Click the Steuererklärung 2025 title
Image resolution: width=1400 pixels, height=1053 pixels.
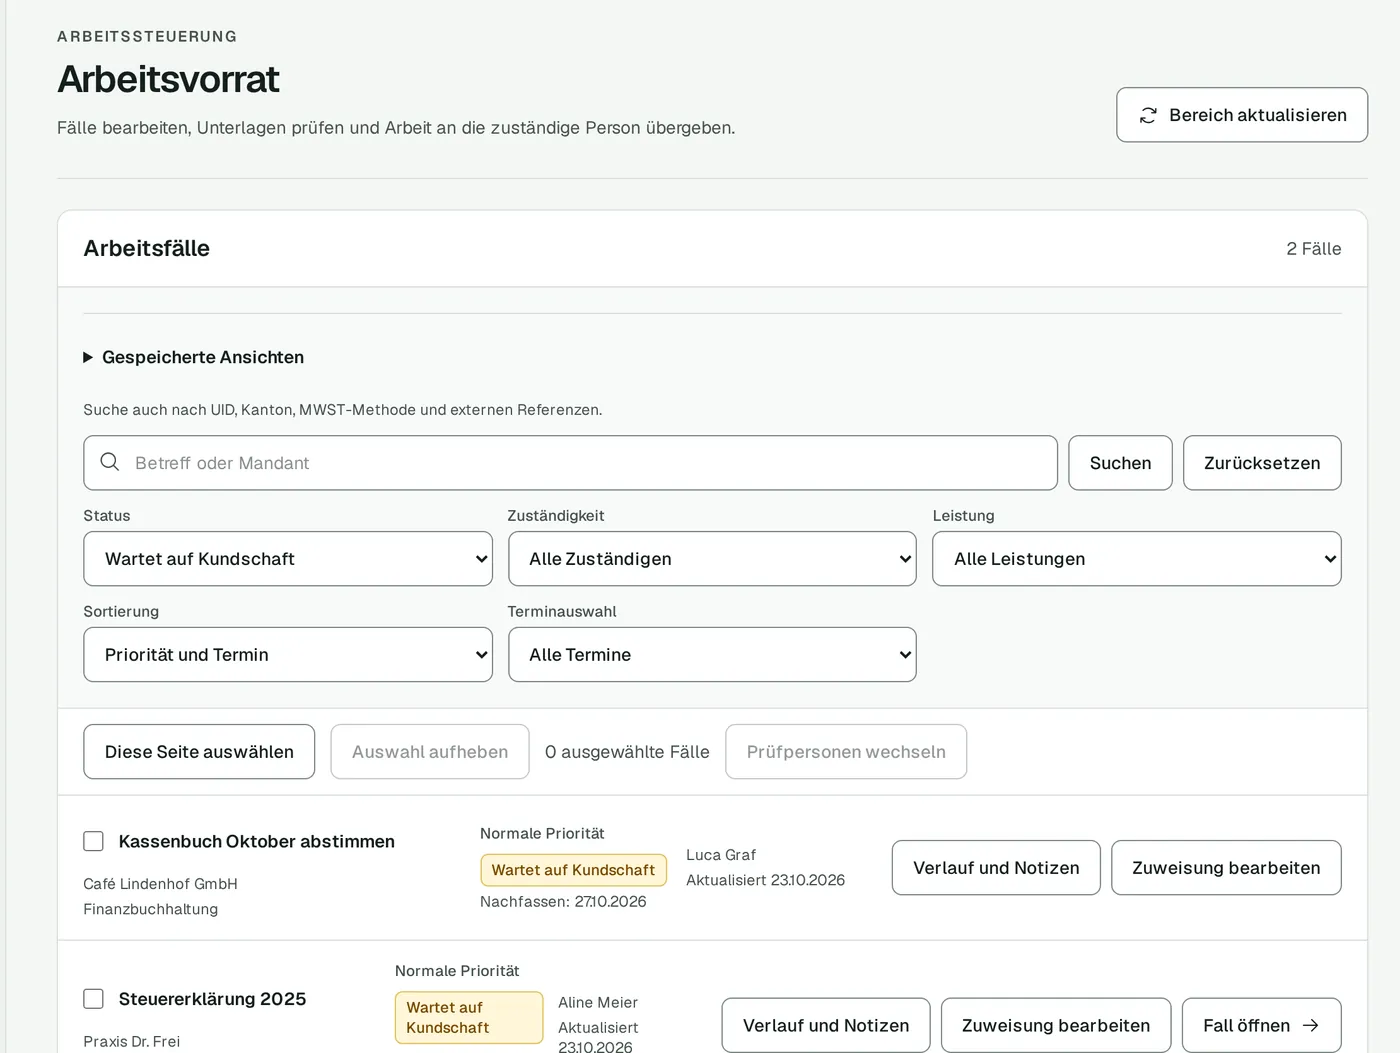pos(212,998)
